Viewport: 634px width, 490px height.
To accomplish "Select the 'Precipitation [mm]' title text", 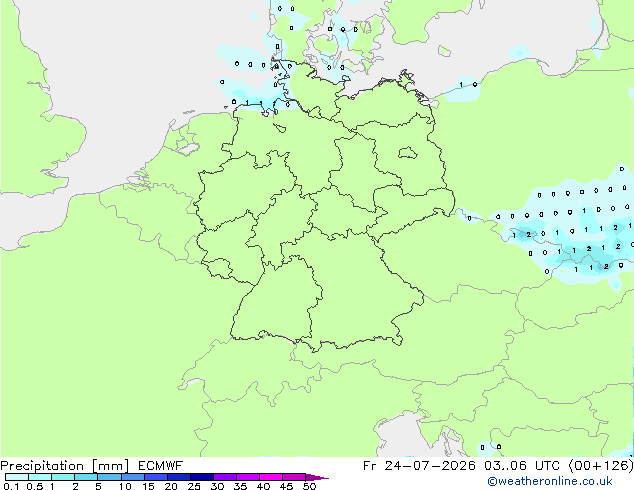I will (x=64, y=466).
